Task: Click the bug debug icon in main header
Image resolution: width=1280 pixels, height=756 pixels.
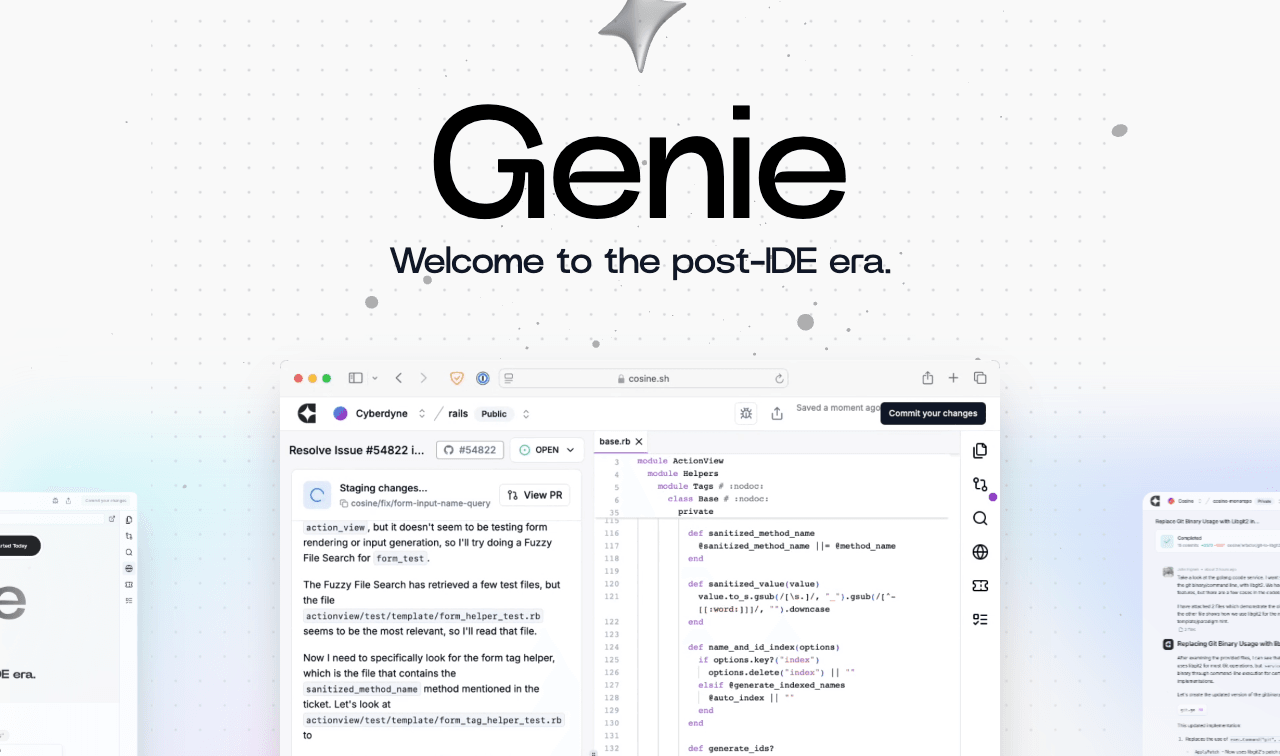Action: click(x=745, y=413)
